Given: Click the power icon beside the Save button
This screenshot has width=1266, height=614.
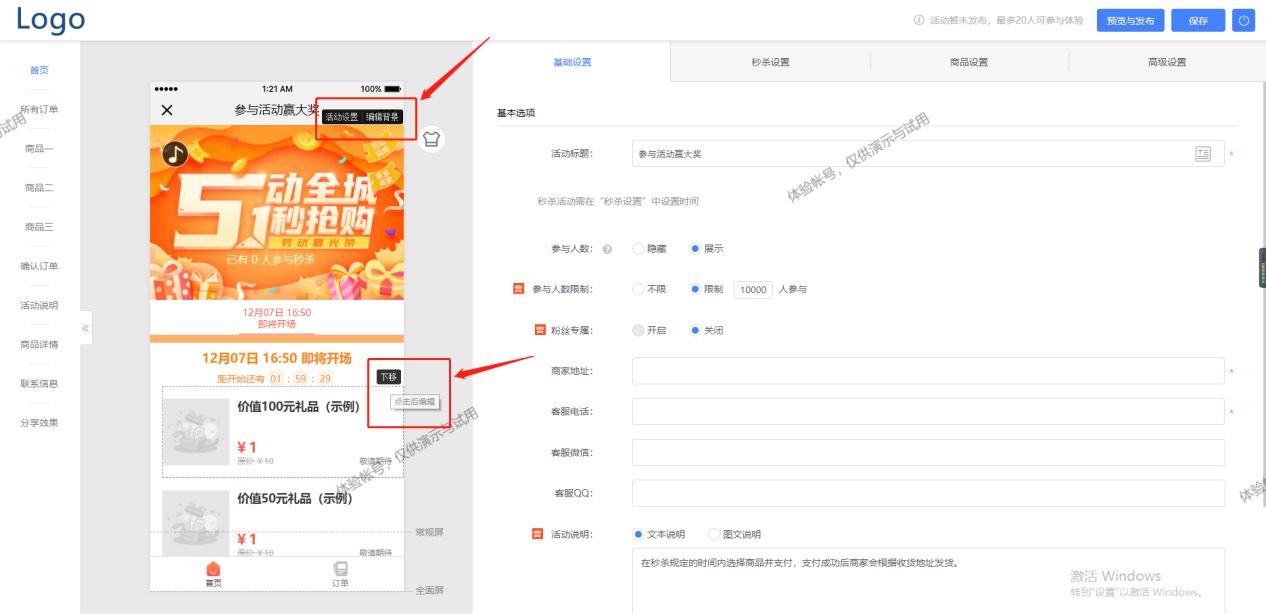Looking at the screenshot, I should pyautogui.click(x=1243, y=19).
